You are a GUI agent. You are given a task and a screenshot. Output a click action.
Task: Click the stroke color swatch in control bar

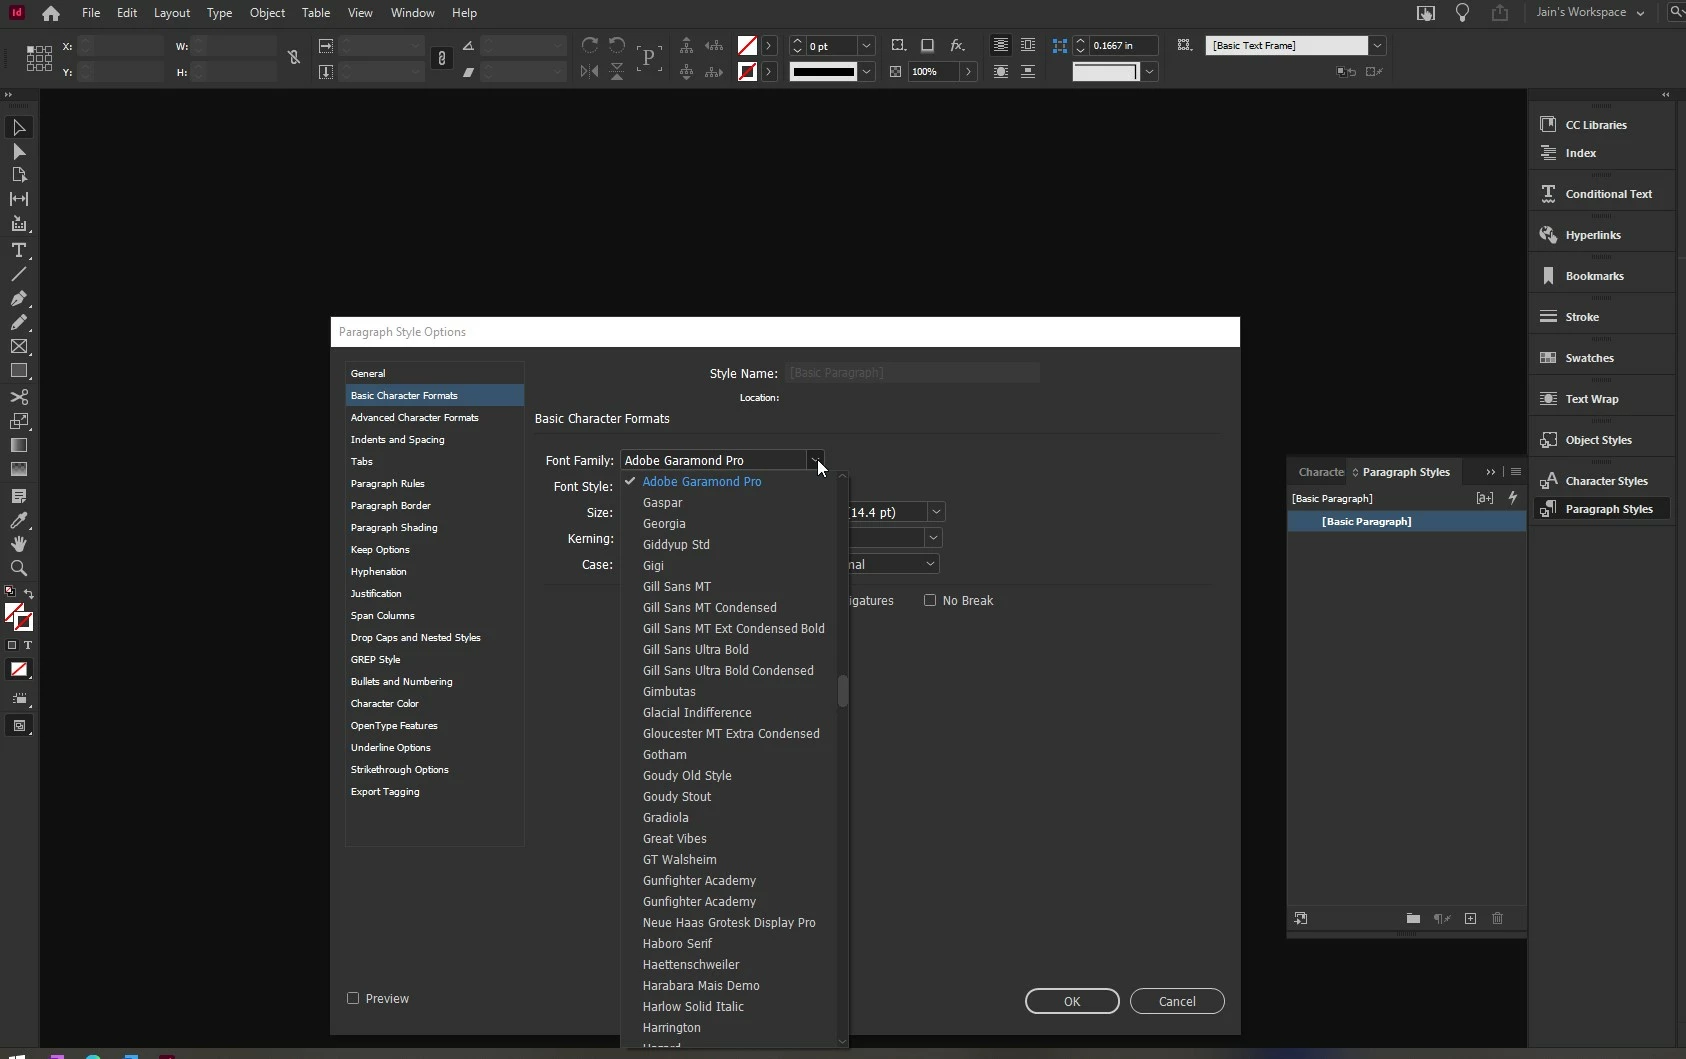(747, 72)
